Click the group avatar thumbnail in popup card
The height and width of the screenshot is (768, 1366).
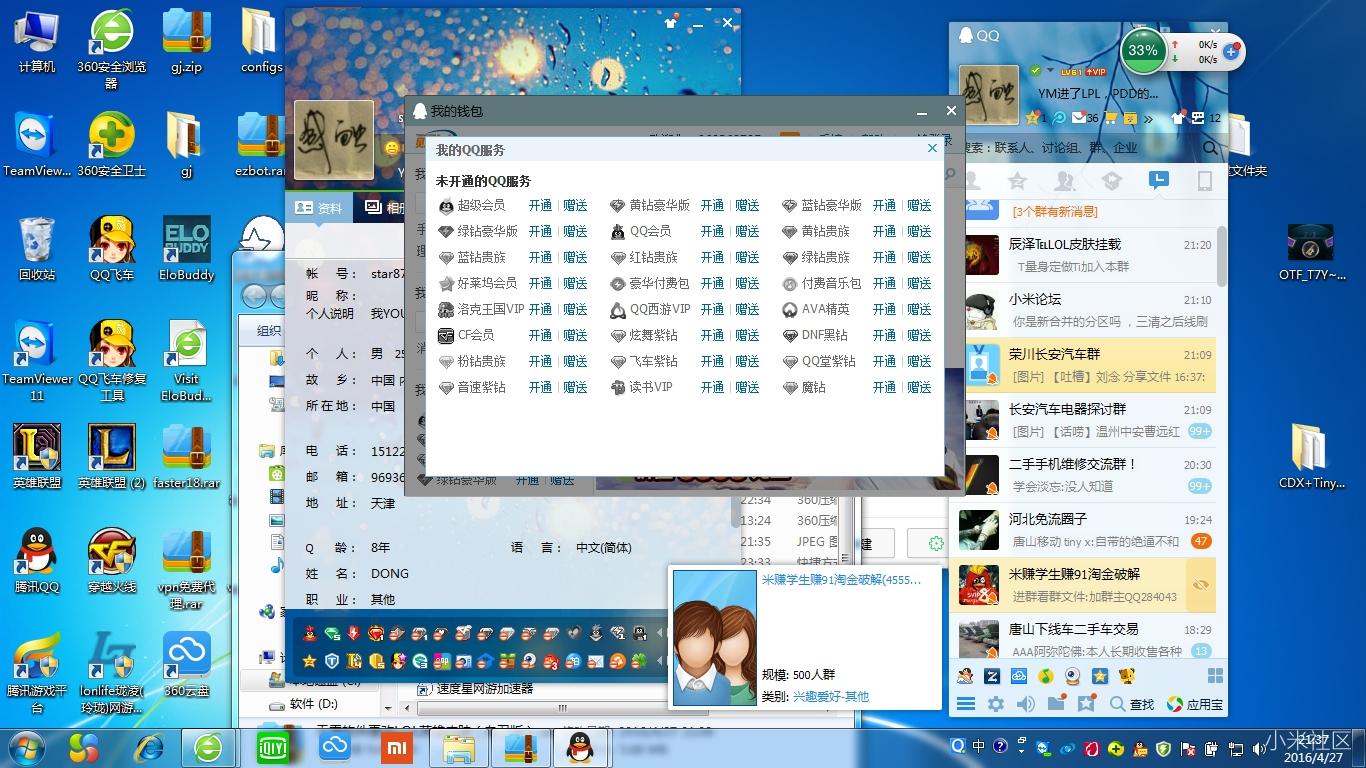pyautogui.click(x=714, y=637)
